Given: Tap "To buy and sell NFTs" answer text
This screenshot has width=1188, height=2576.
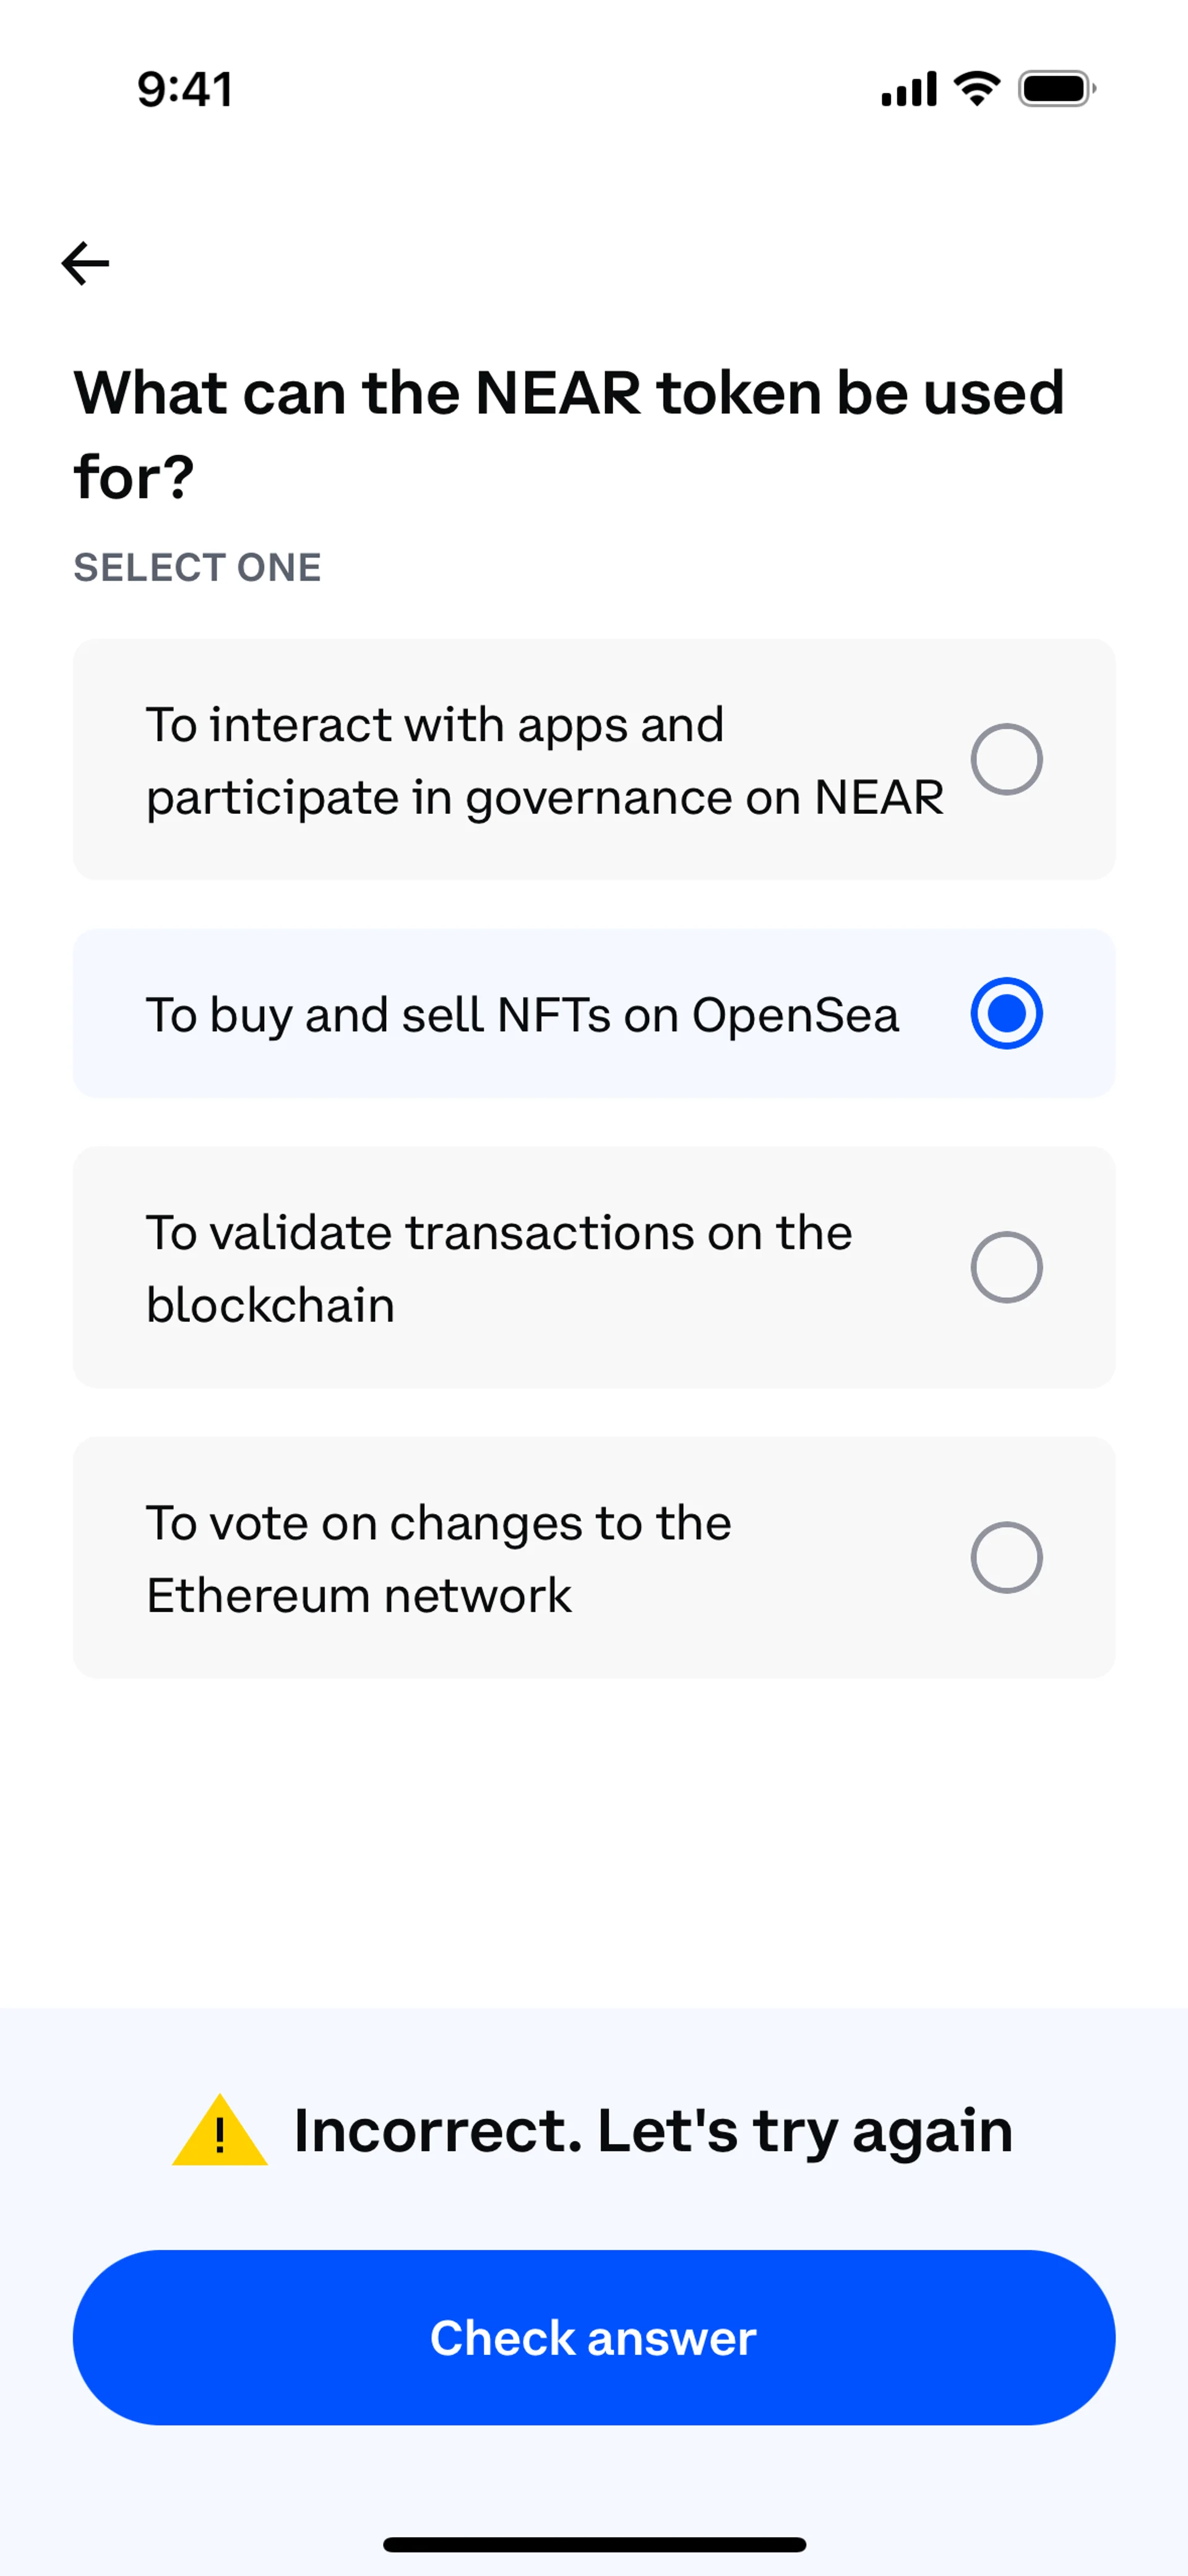Looking at the screenshot, I should 522,1014.
